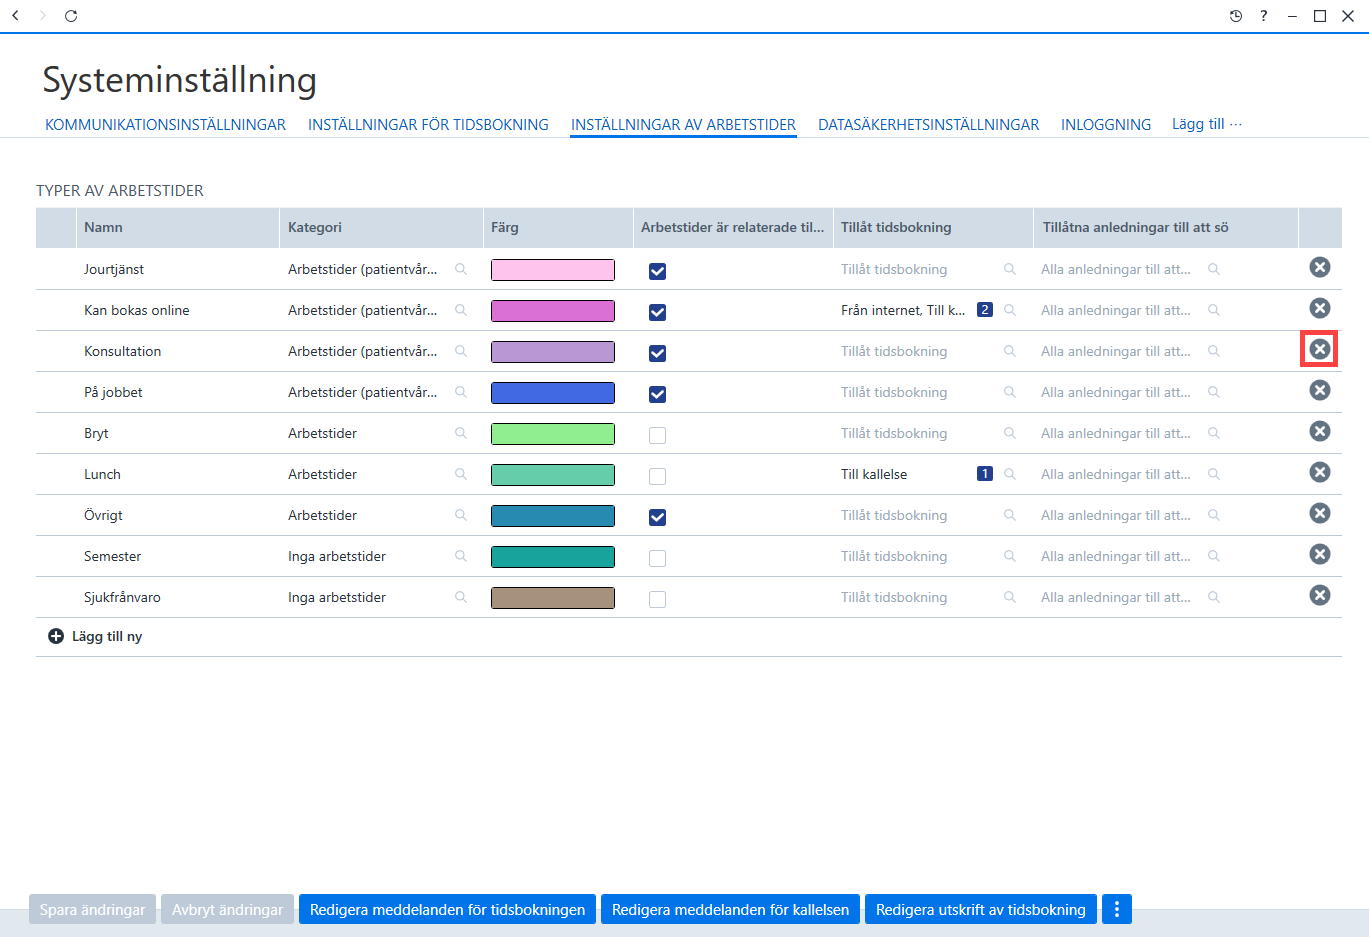Uncheck the Jourtjänst related checkbox
This screenshot has height=937, width=1369.
[657, 271]
